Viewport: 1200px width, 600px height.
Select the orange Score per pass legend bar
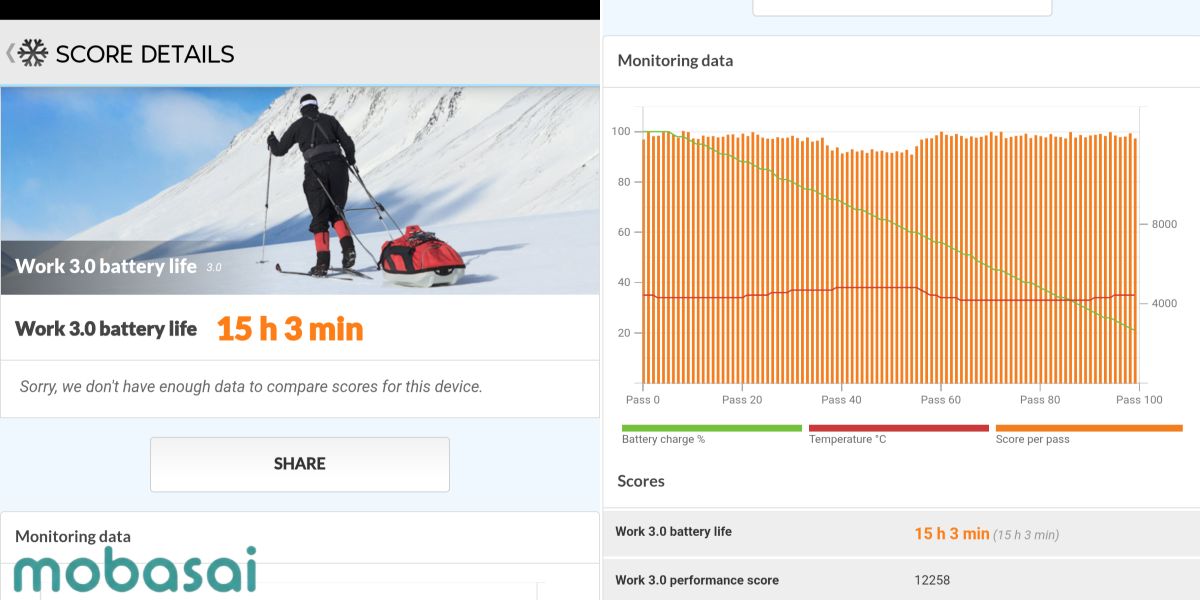[1088, 428]
